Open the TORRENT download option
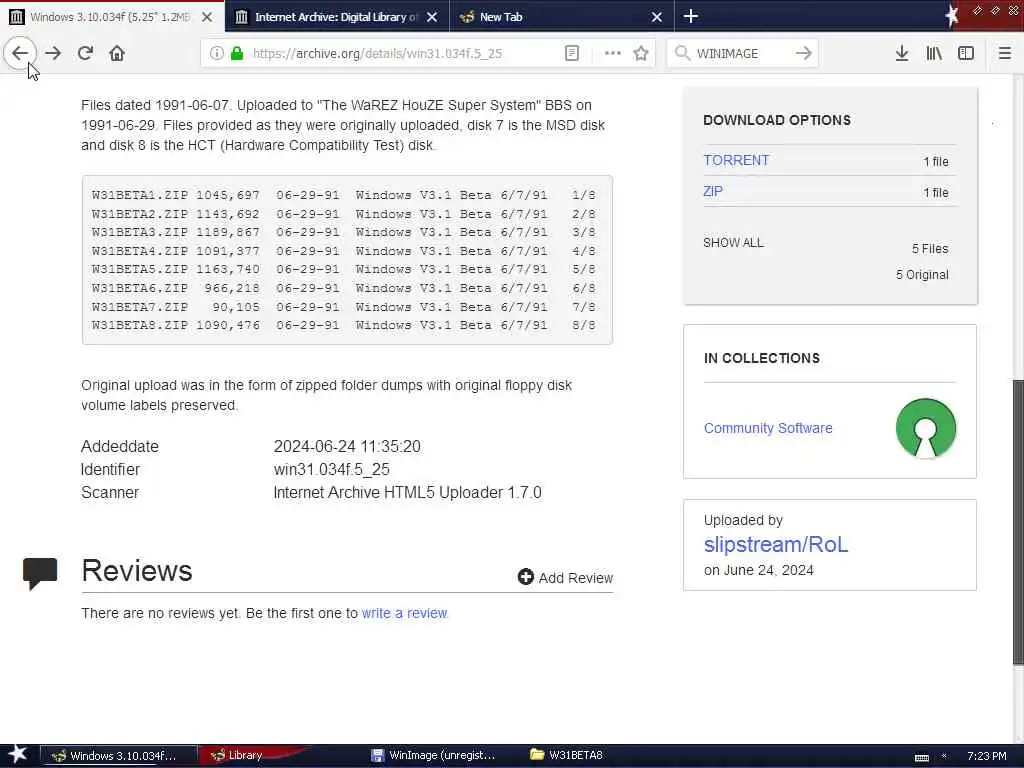This screenshot has width=1024, height=768. [736, 160]
